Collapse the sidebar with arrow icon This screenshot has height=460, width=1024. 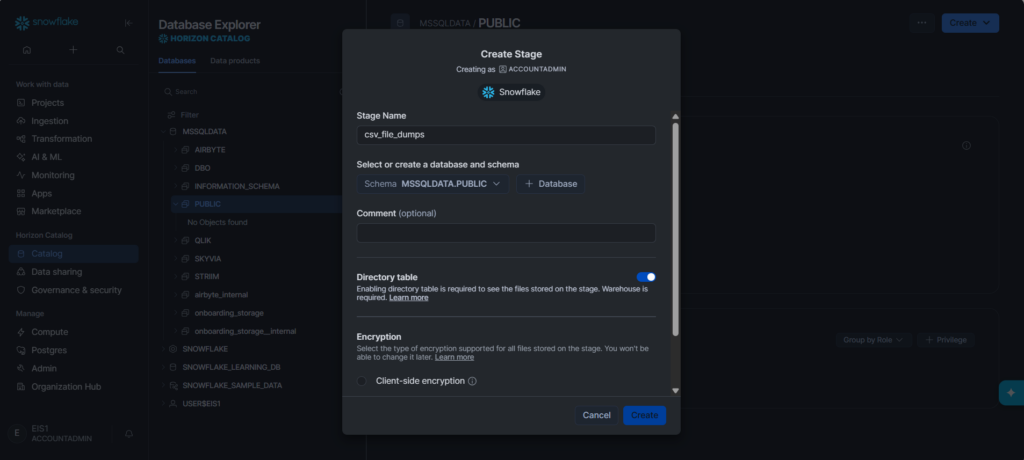click(x=129, y=23)
